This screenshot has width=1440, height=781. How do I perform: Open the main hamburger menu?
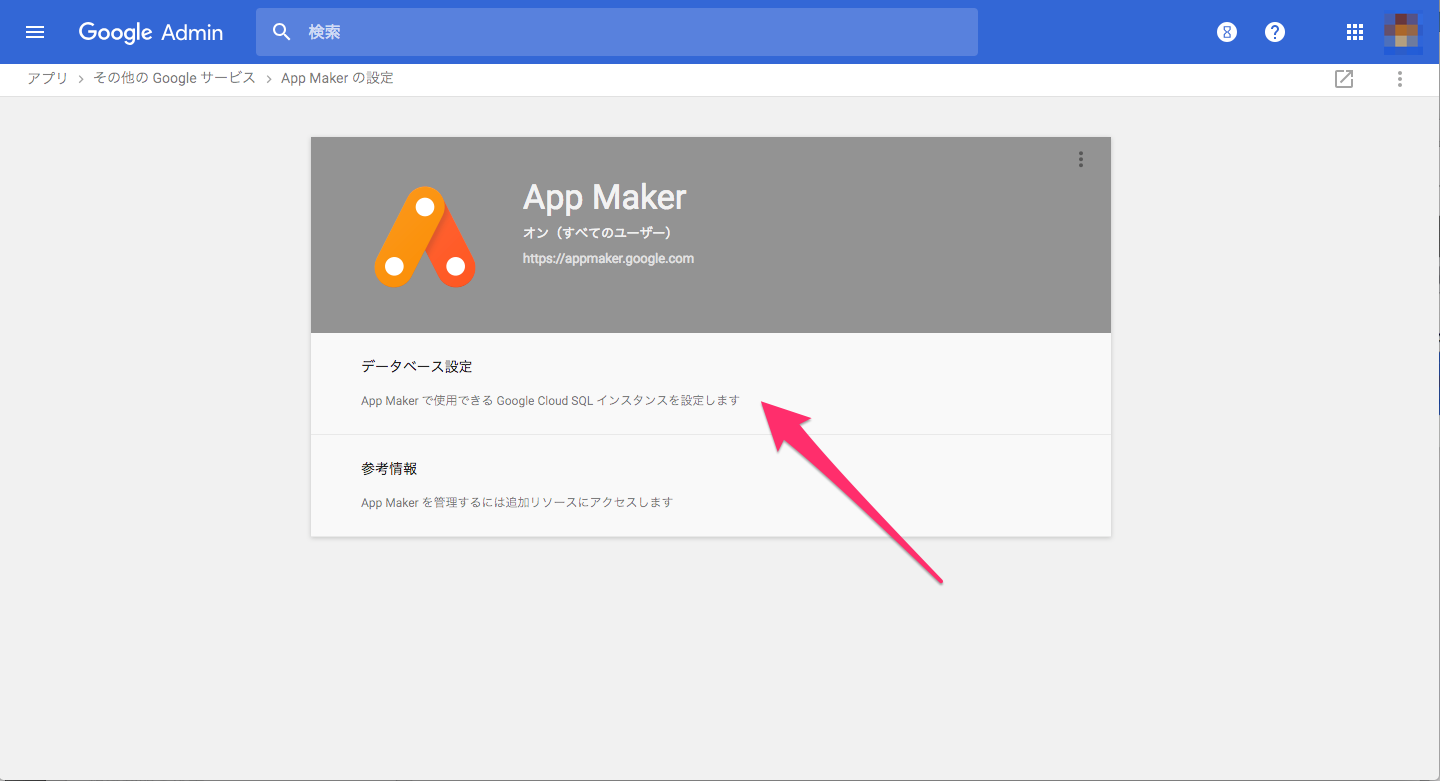point(35,32)
